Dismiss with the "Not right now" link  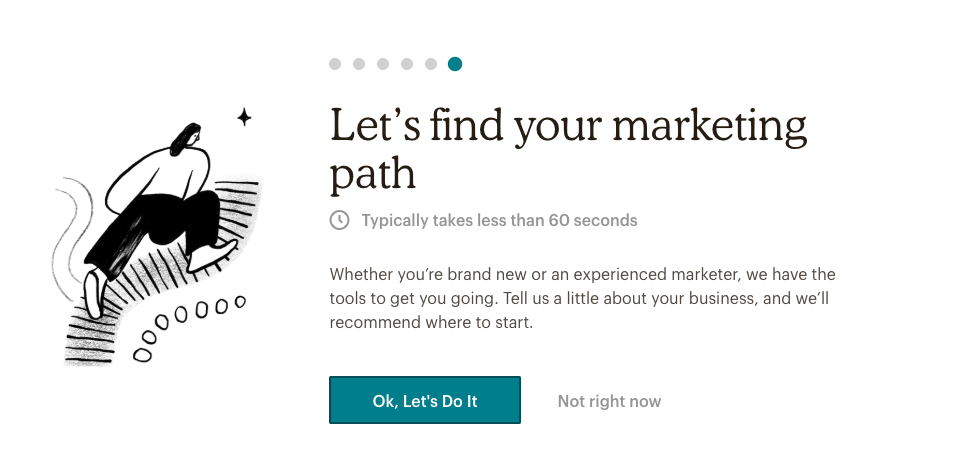point(609,401)
